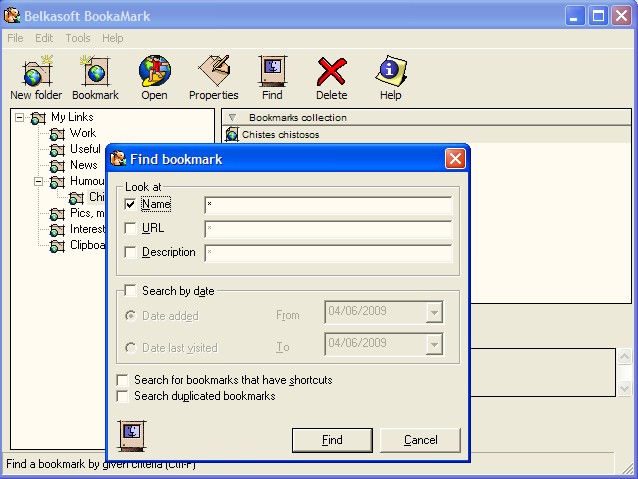Open the Edit menu
Image resolution: width=638 pixels, height=479 pixels.
pos(44,38)
